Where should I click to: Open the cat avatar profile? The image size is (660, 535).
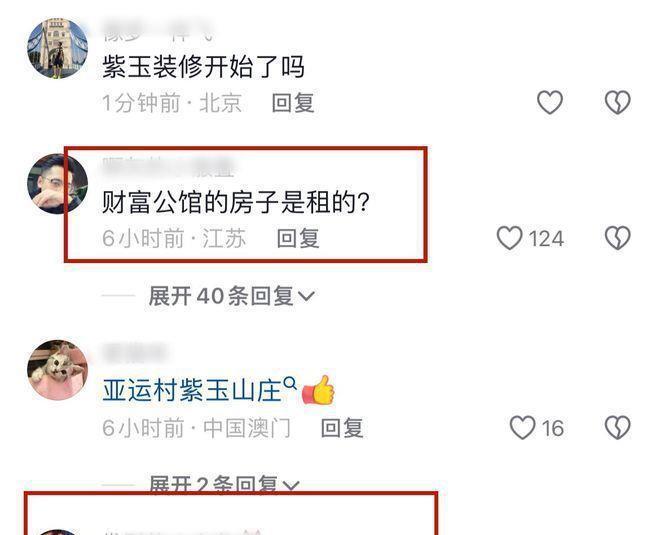[57, 370]
